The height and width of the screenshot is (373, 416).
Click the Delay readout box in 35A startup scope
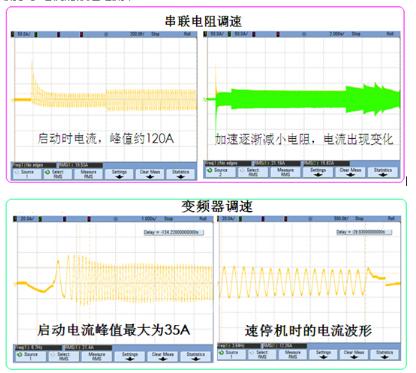click(174, 232)
